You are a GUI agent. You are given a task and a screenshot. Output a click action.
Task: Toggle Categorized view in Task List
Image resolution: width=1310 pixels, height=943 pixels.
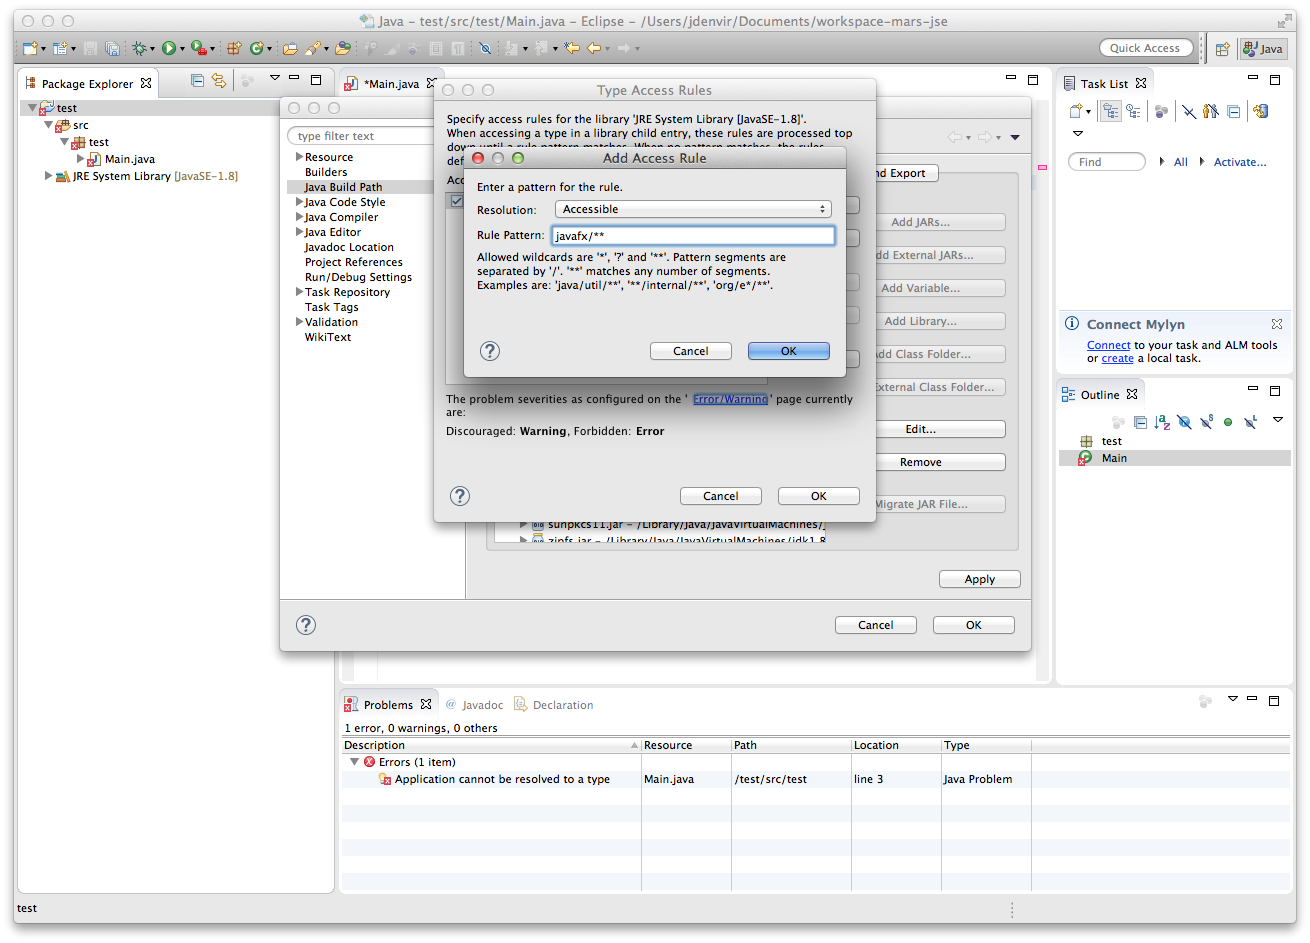click(1111, 111)
